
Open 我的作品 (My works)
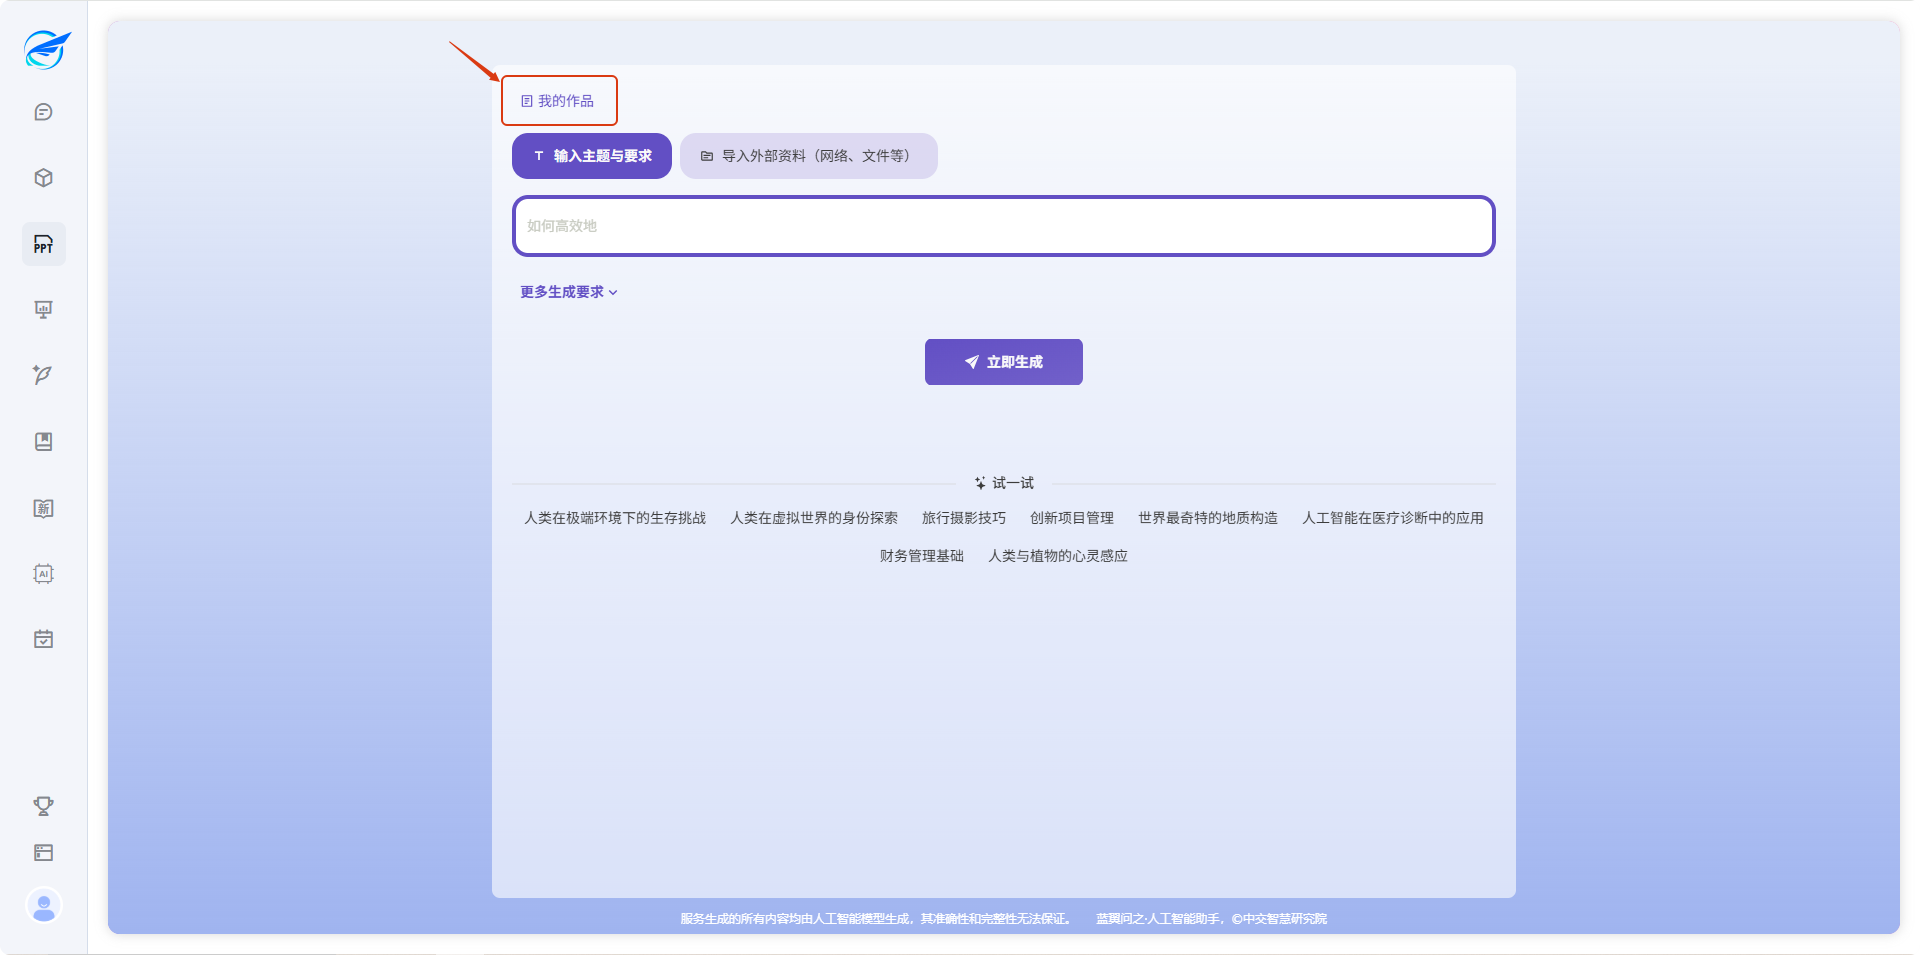click(558, 101)
